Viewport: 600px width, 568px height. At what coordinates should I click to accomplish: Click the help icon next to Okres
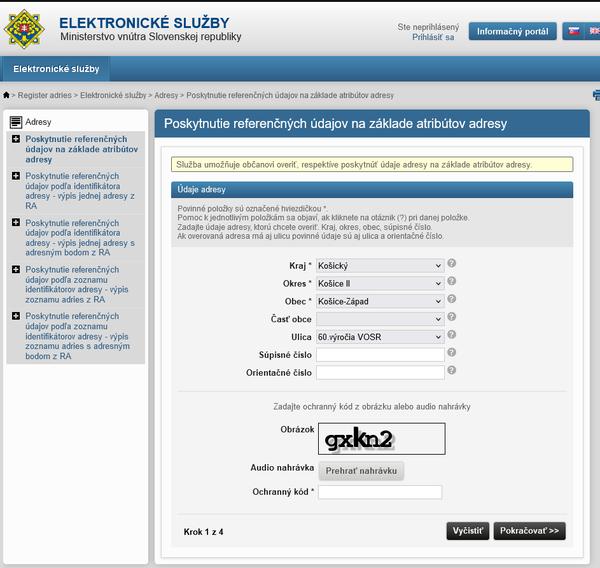(452, 282)
